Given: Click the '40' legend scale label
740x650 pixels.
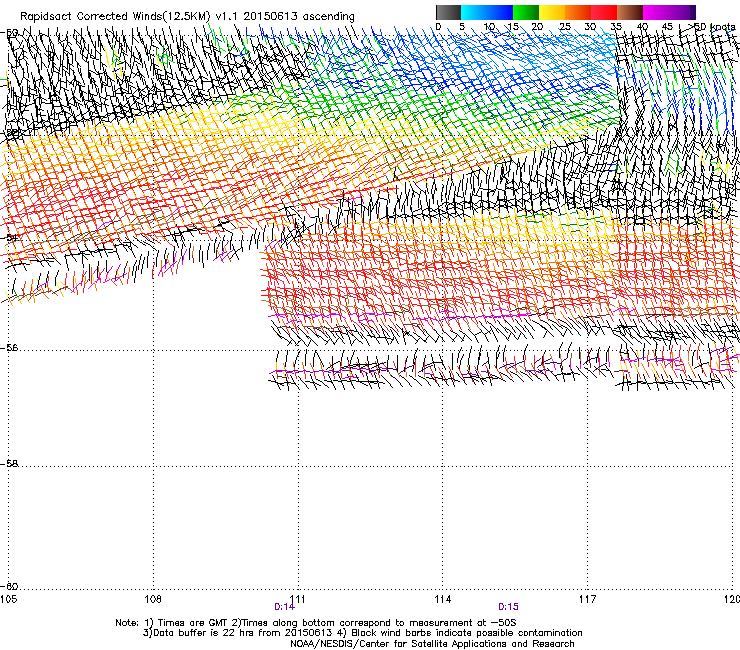Looking at the screenshot, I should (643, 27).
